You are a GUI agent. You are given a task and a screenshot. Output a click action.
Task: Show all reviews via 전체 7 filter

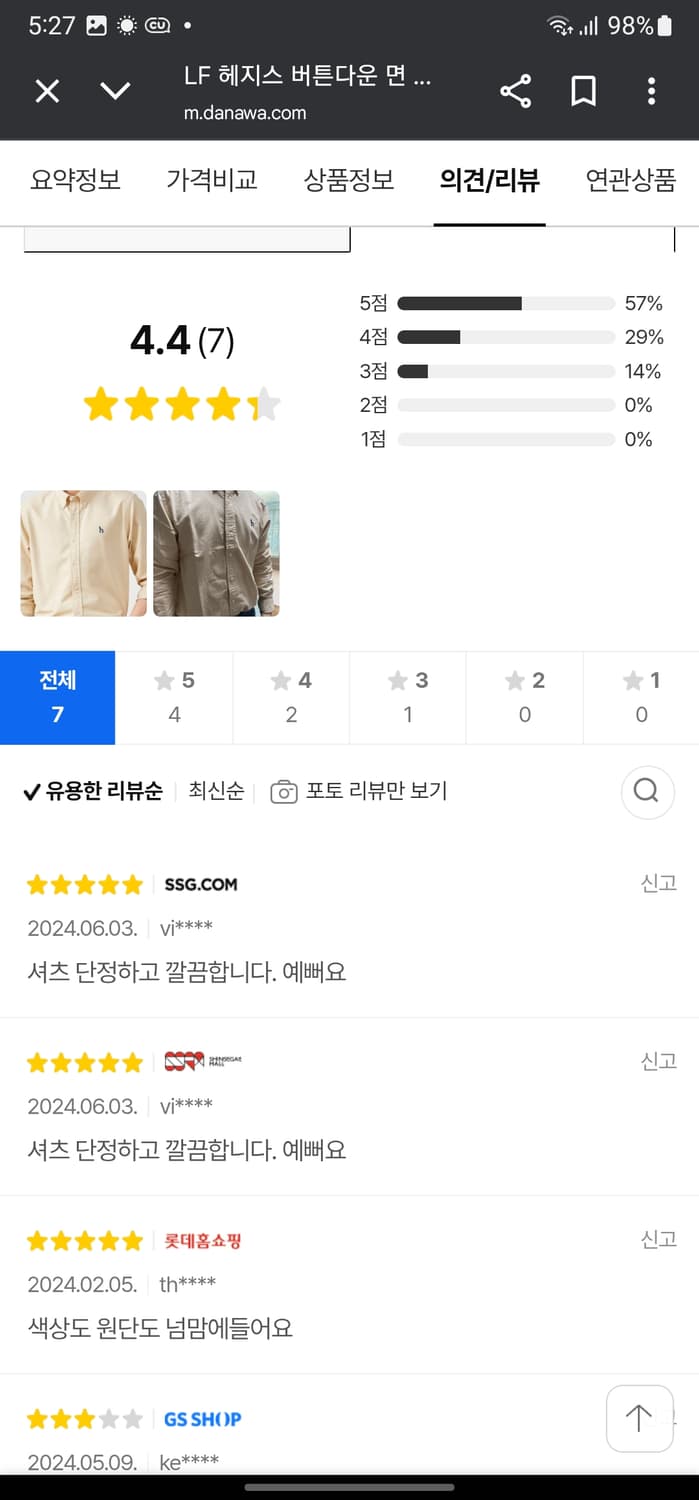57,697
